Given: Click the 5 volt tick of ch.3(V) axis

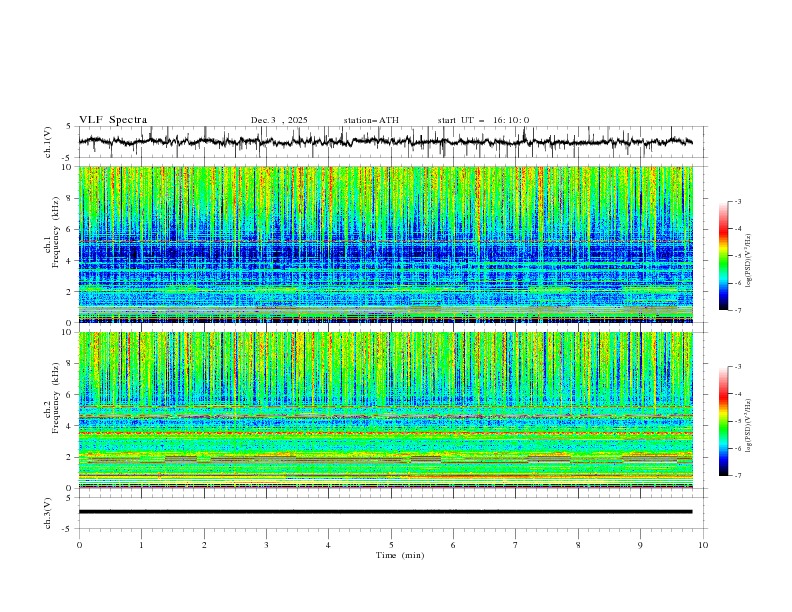Looking at the screenshot, I should pos(70,497).
